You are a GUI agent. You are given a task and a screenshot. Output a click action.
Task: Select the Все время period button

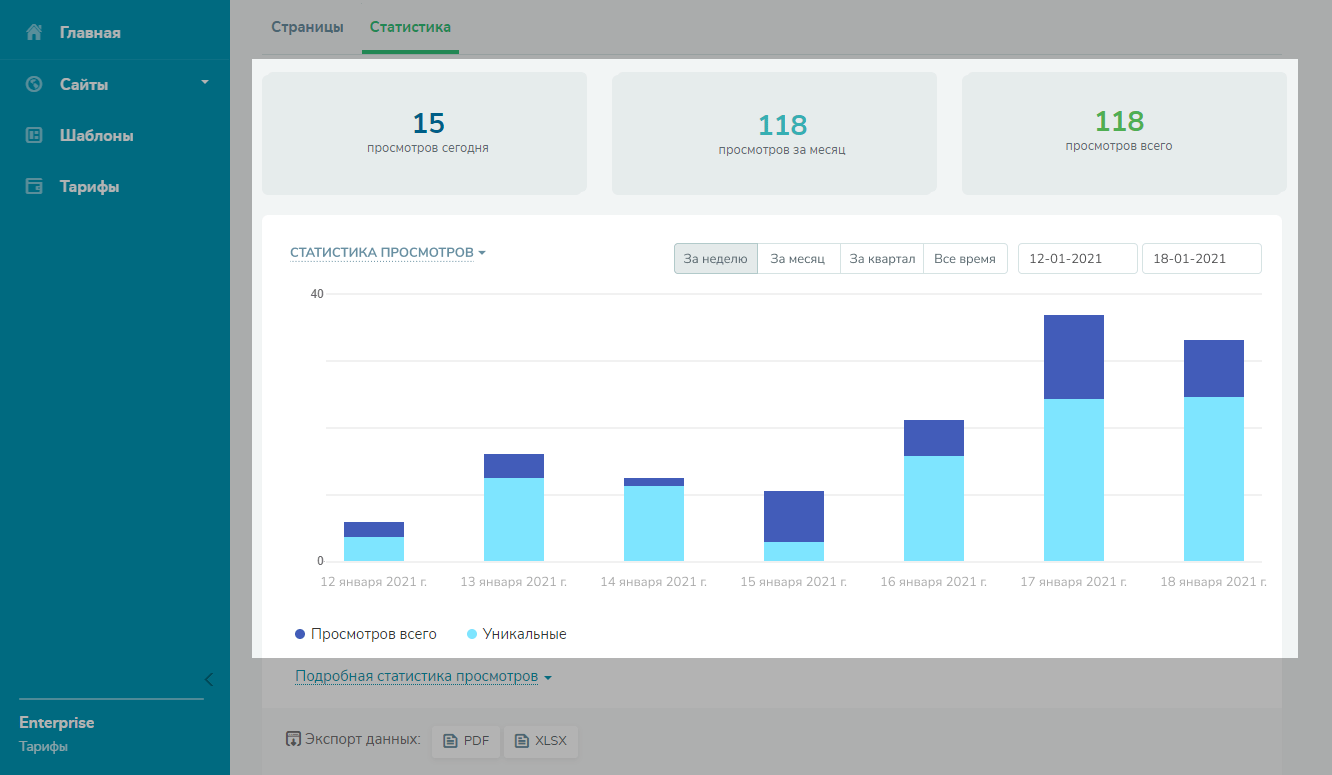(x=964, y=259)
